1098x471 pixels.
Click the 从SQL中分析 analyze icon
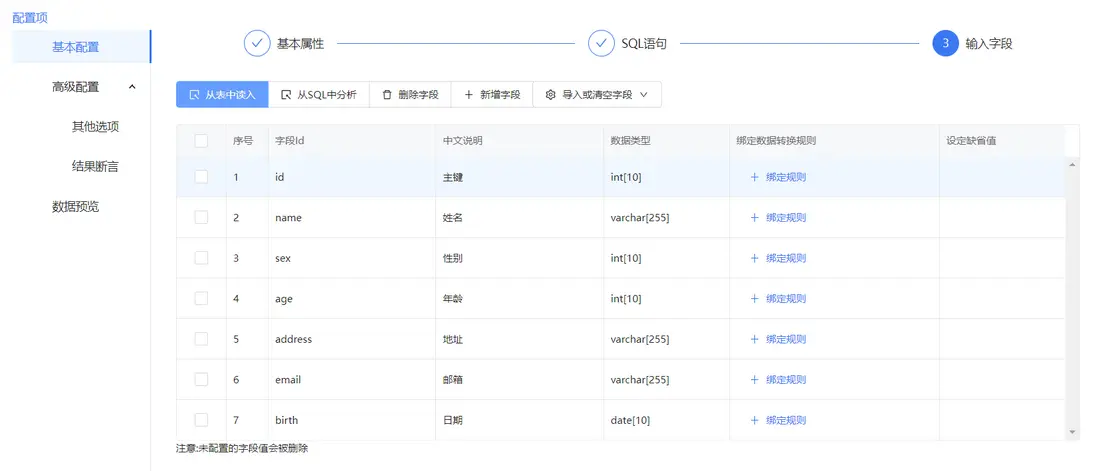click(x=286, y=95)
